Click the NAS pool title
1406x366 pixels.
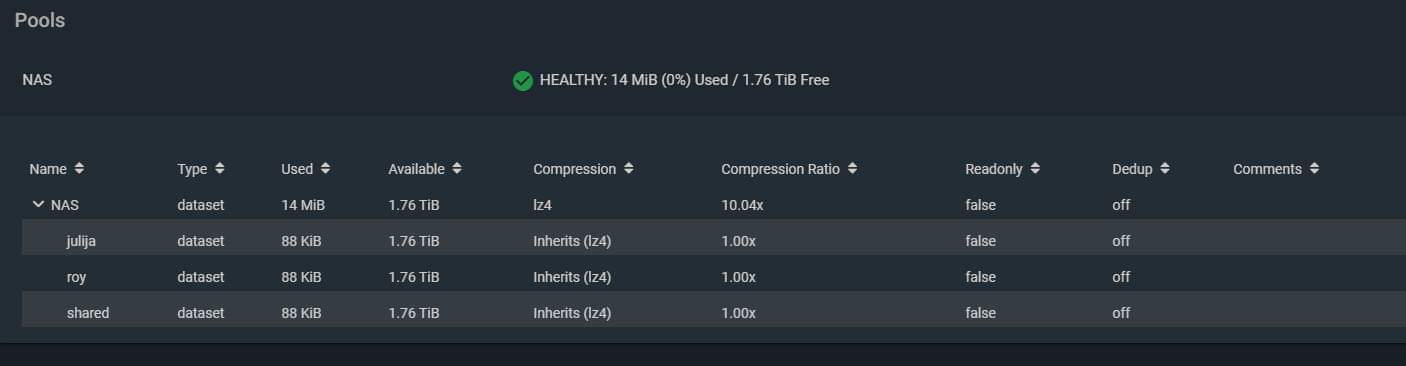click(37, 80)
